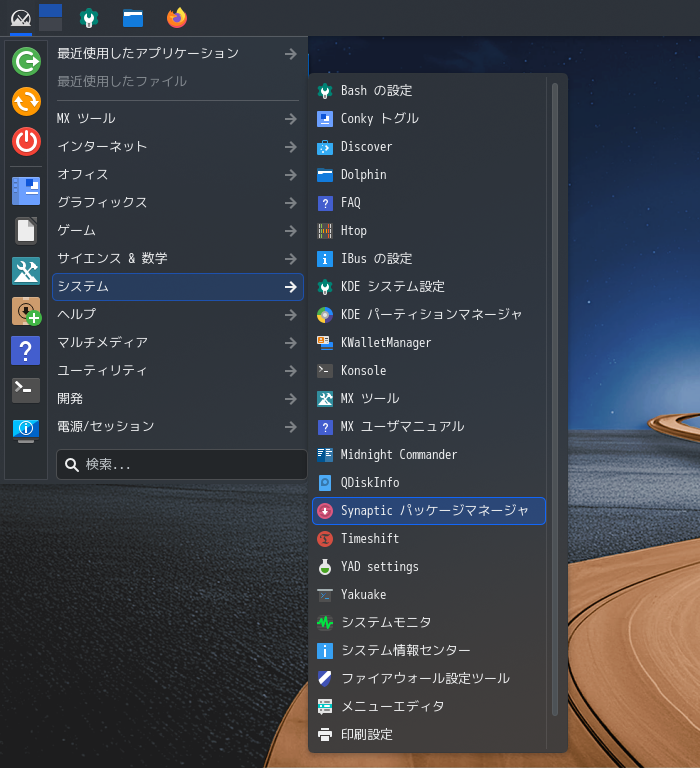Open the blue question-mark help favorite

coord(26,351)
